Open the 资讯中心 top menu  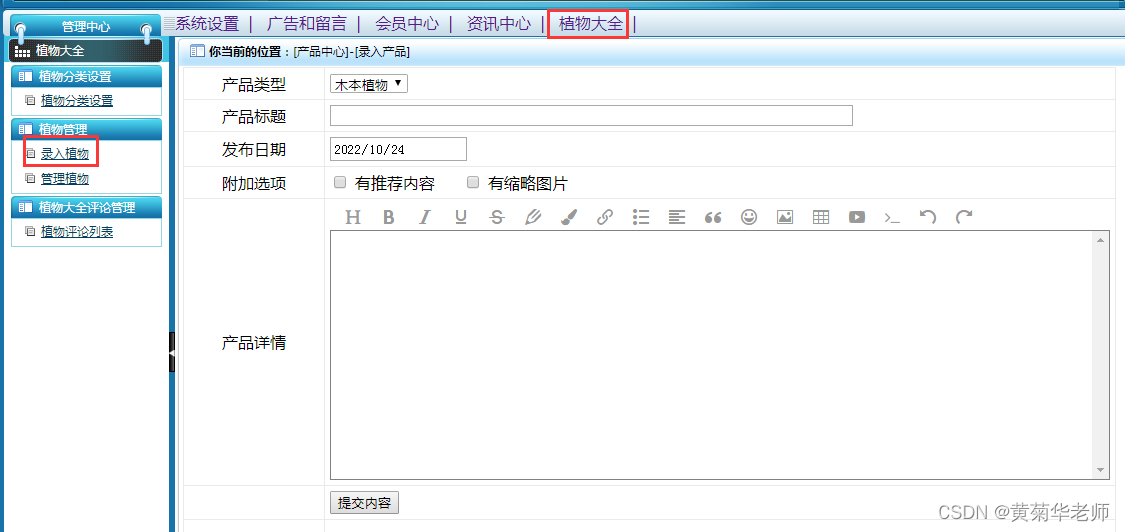coord(499,24)
